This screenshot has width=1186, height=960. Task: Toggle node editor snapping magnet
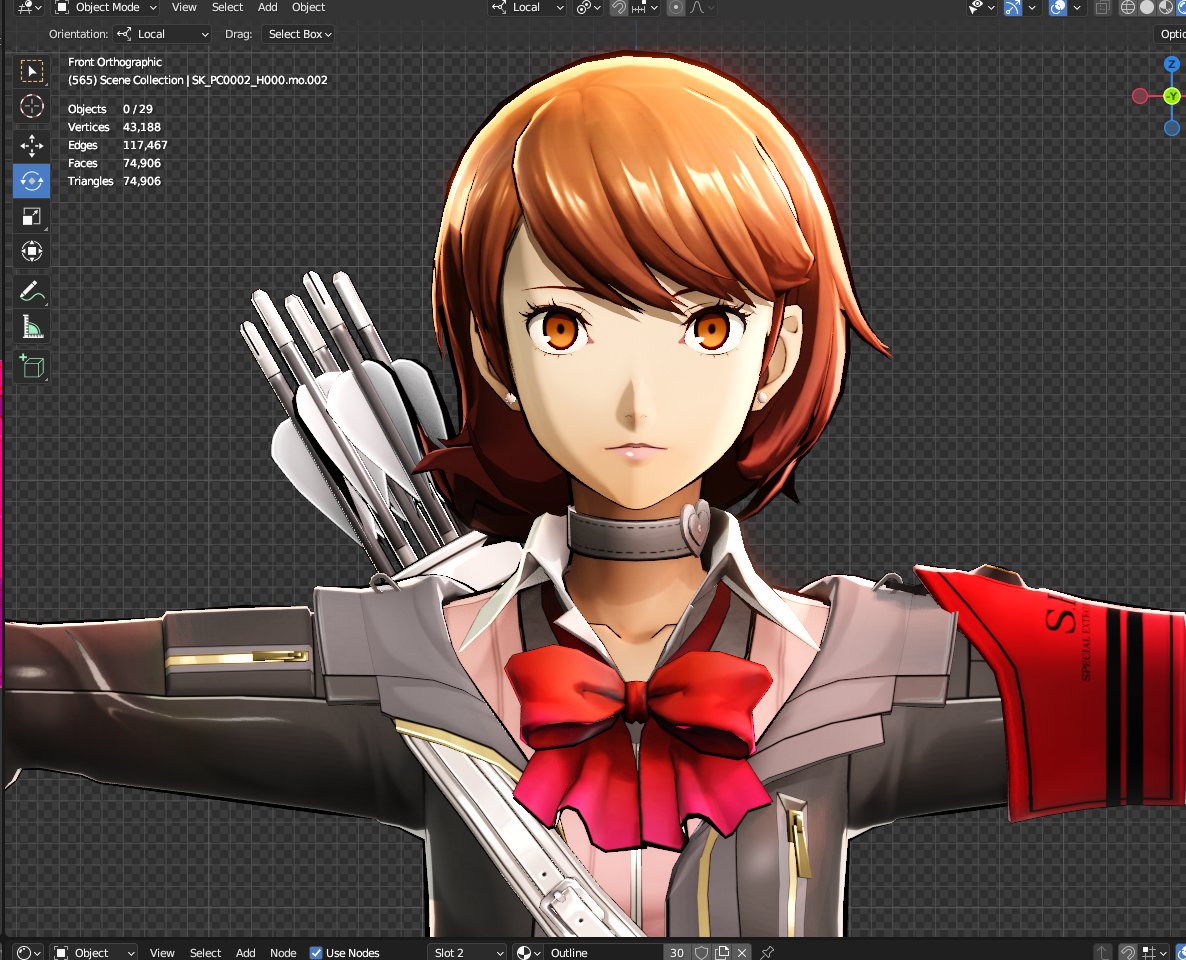(1128, 952)
